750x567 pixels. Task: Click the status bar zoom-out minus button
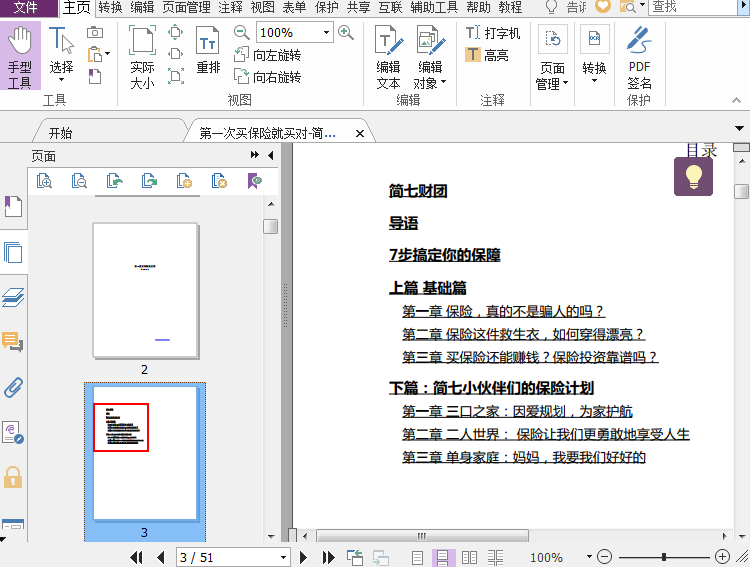605,556
